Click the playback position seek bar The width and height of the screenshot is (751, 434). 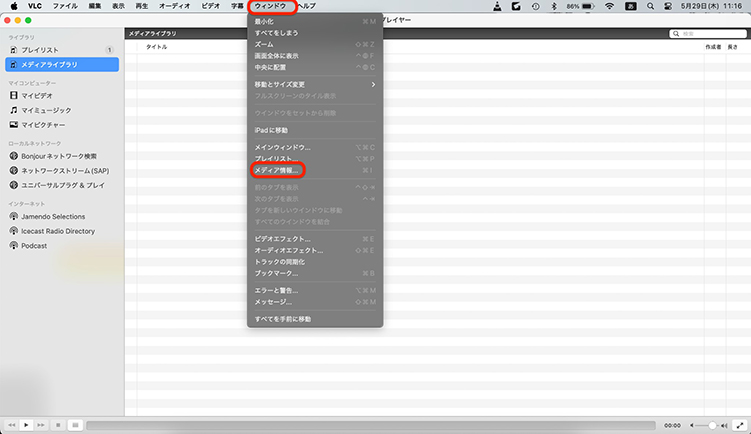pos(371,425)
